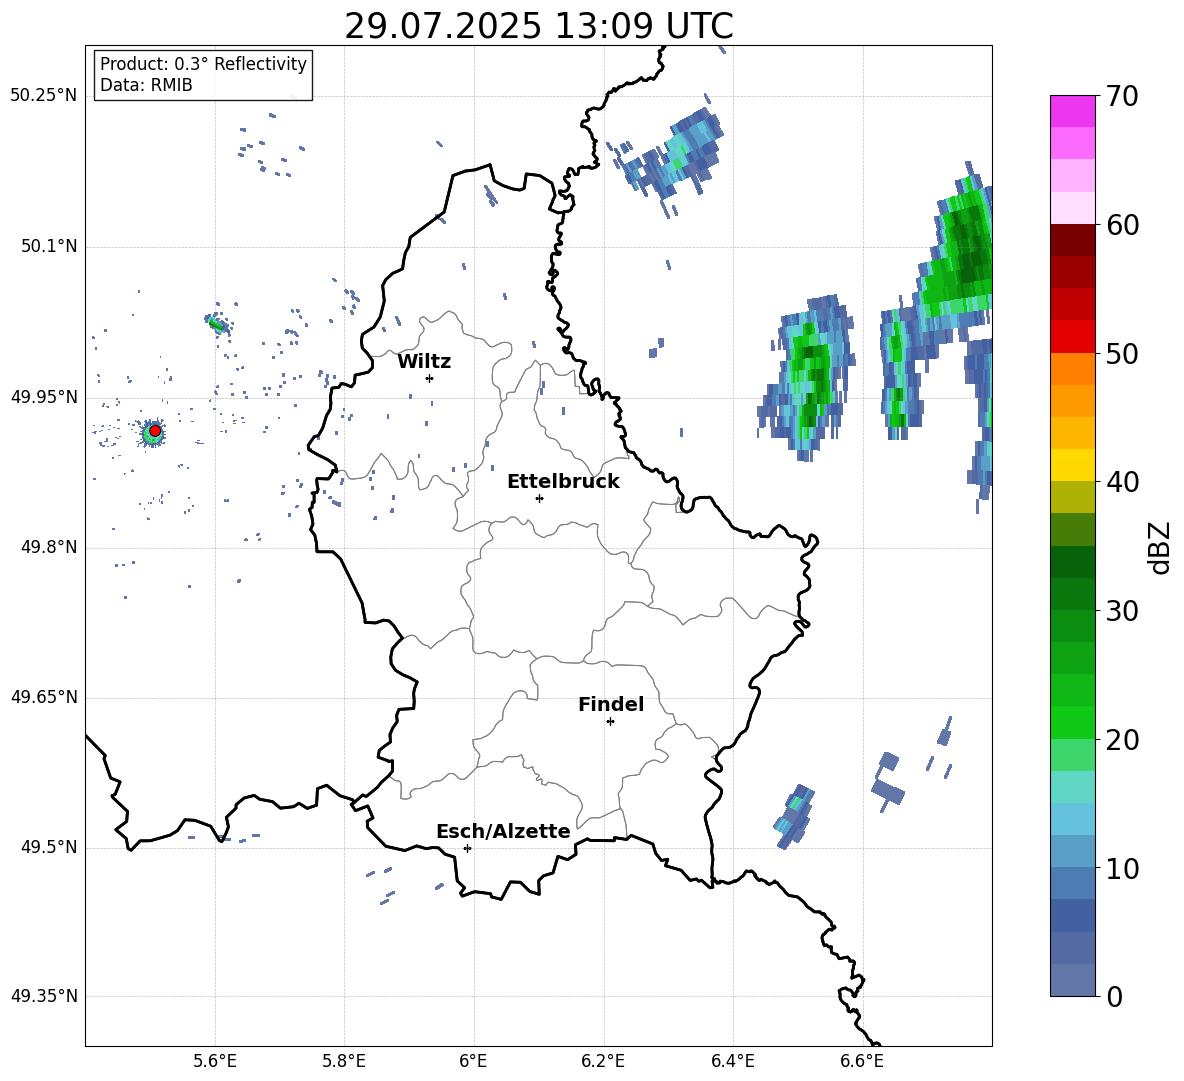Image resolution: width=1184 pixels, height=1081 pixels.
Task: Select the Wiltz station label
Action: click(x=424, y=362)
